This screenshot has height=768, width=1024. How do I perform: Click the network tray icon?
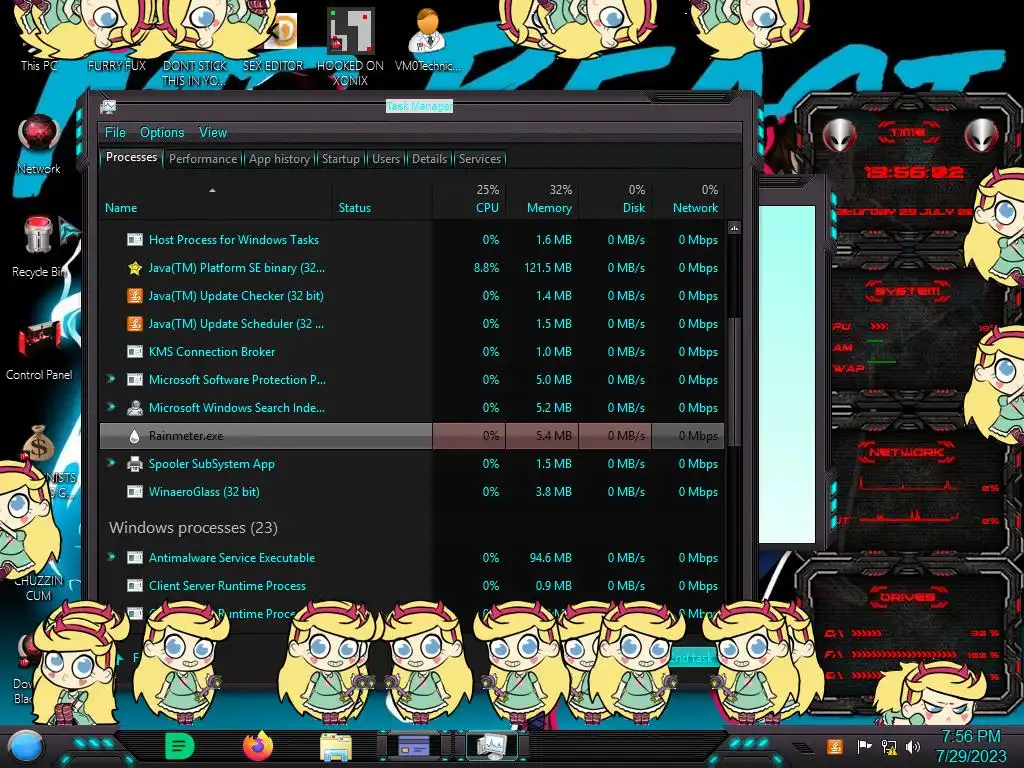(889, 746)
